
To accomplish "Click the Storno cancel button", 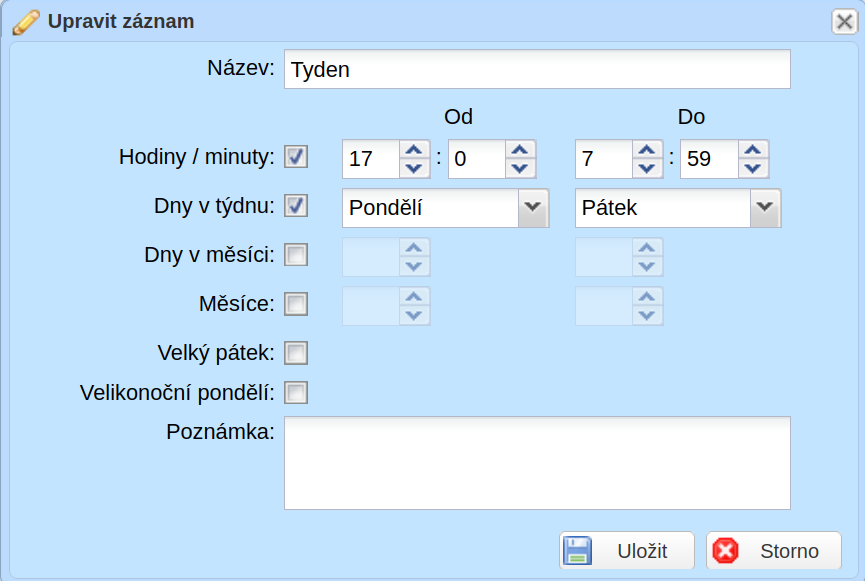I will tap(774, 550).
